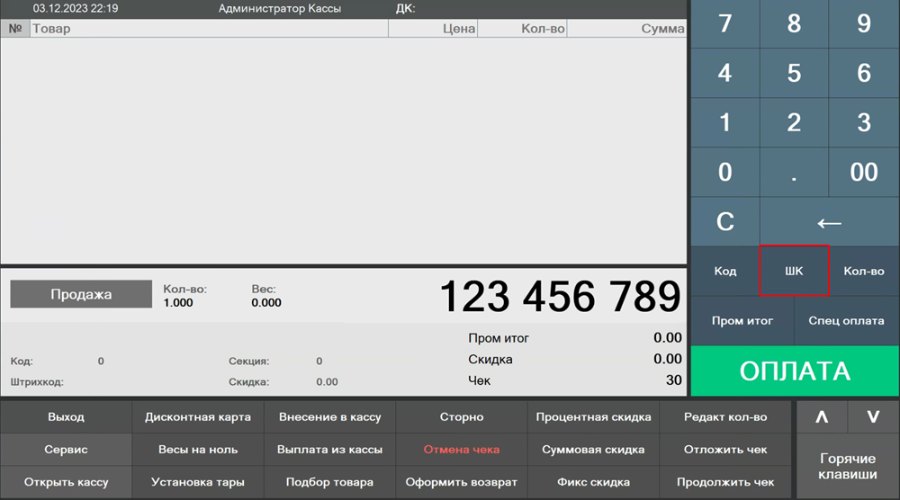
Task: Tap digit 1 on the numeric keypad
Action: point(725,122)
